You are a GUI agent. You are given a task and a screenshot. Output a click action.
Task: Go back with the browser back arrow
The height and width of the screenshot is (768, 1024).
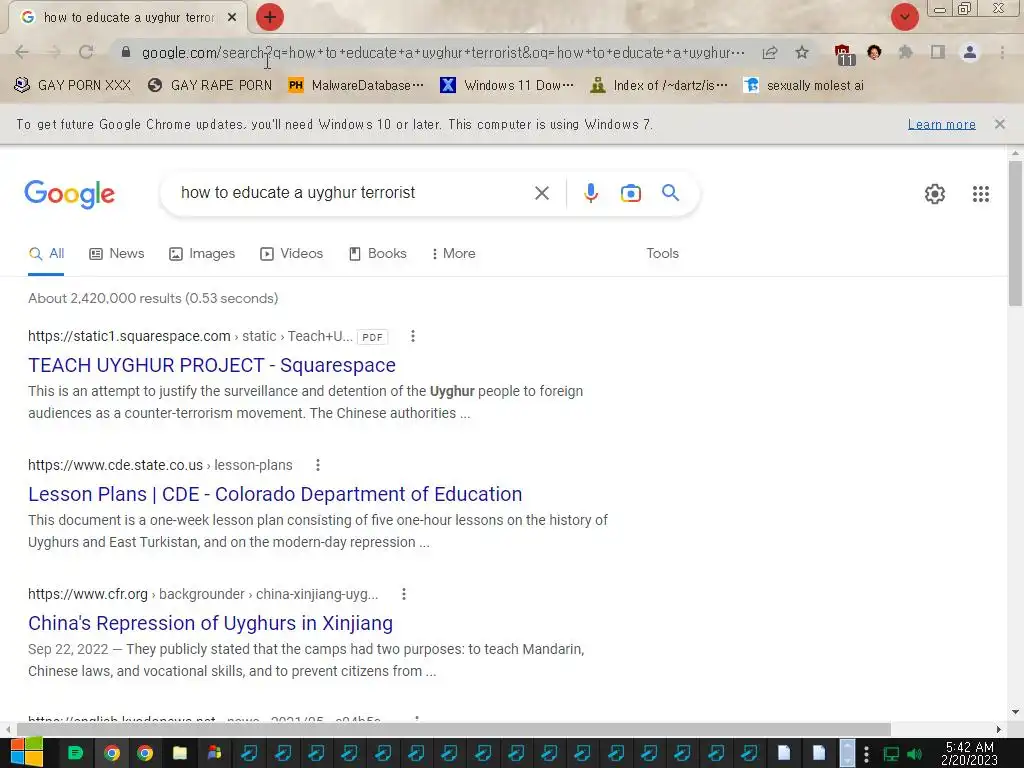pos(22,52)
